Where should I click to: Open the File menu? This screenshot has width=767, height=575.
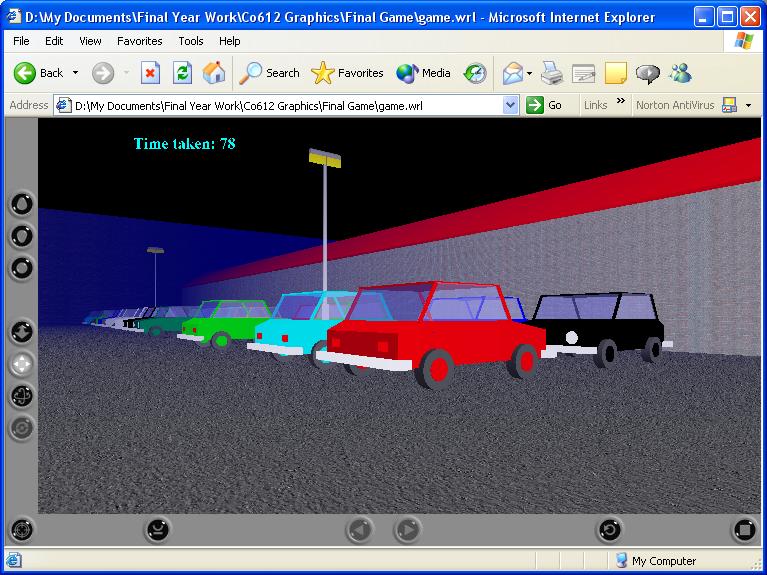21,41
